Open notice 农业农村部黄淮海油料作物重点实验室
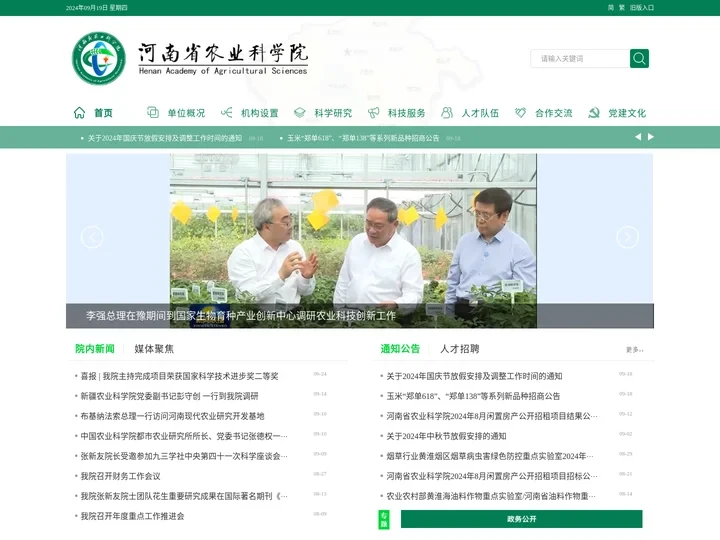Viewport: 720px width, 540px height. (x=491, y=496)
